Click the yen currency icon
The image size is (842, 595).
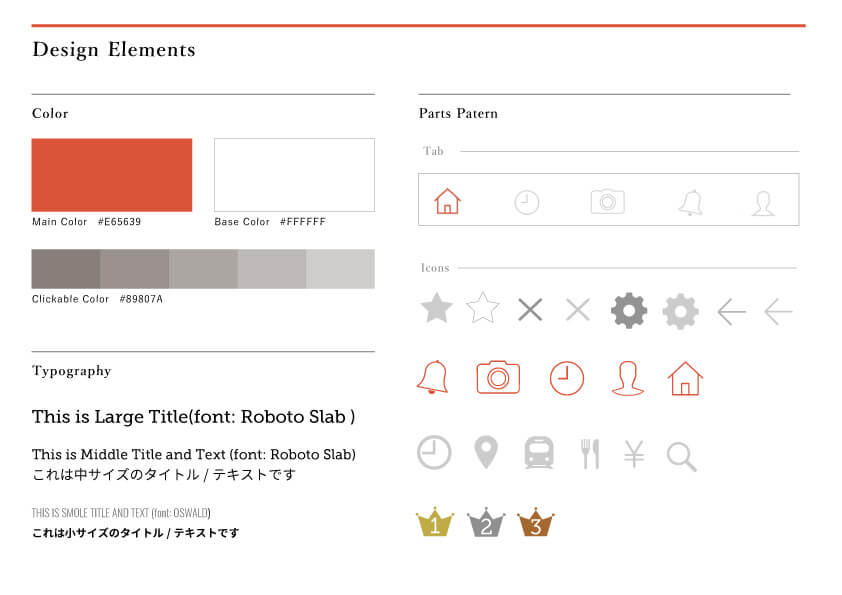634,454
